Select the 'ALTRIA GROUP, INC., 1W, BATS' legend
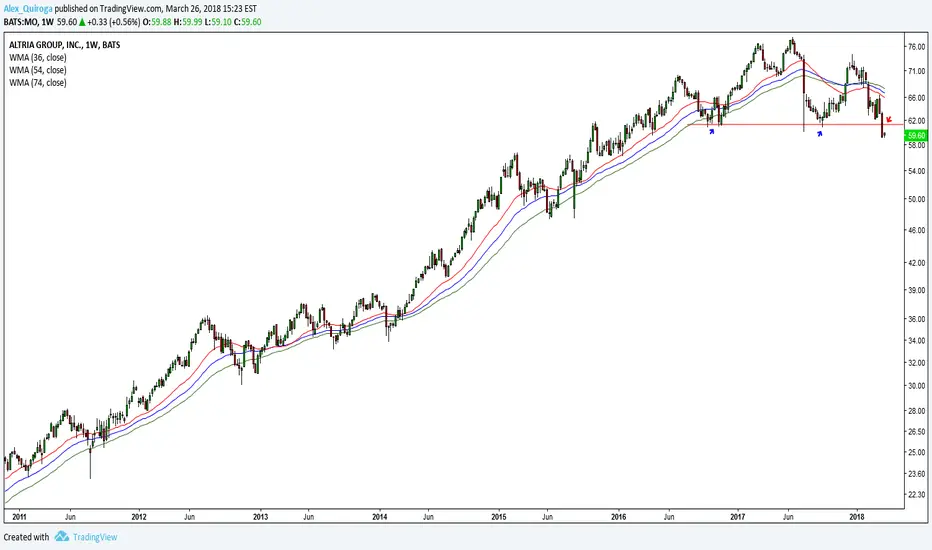932x550 pixels. click(x=64, y=45)
